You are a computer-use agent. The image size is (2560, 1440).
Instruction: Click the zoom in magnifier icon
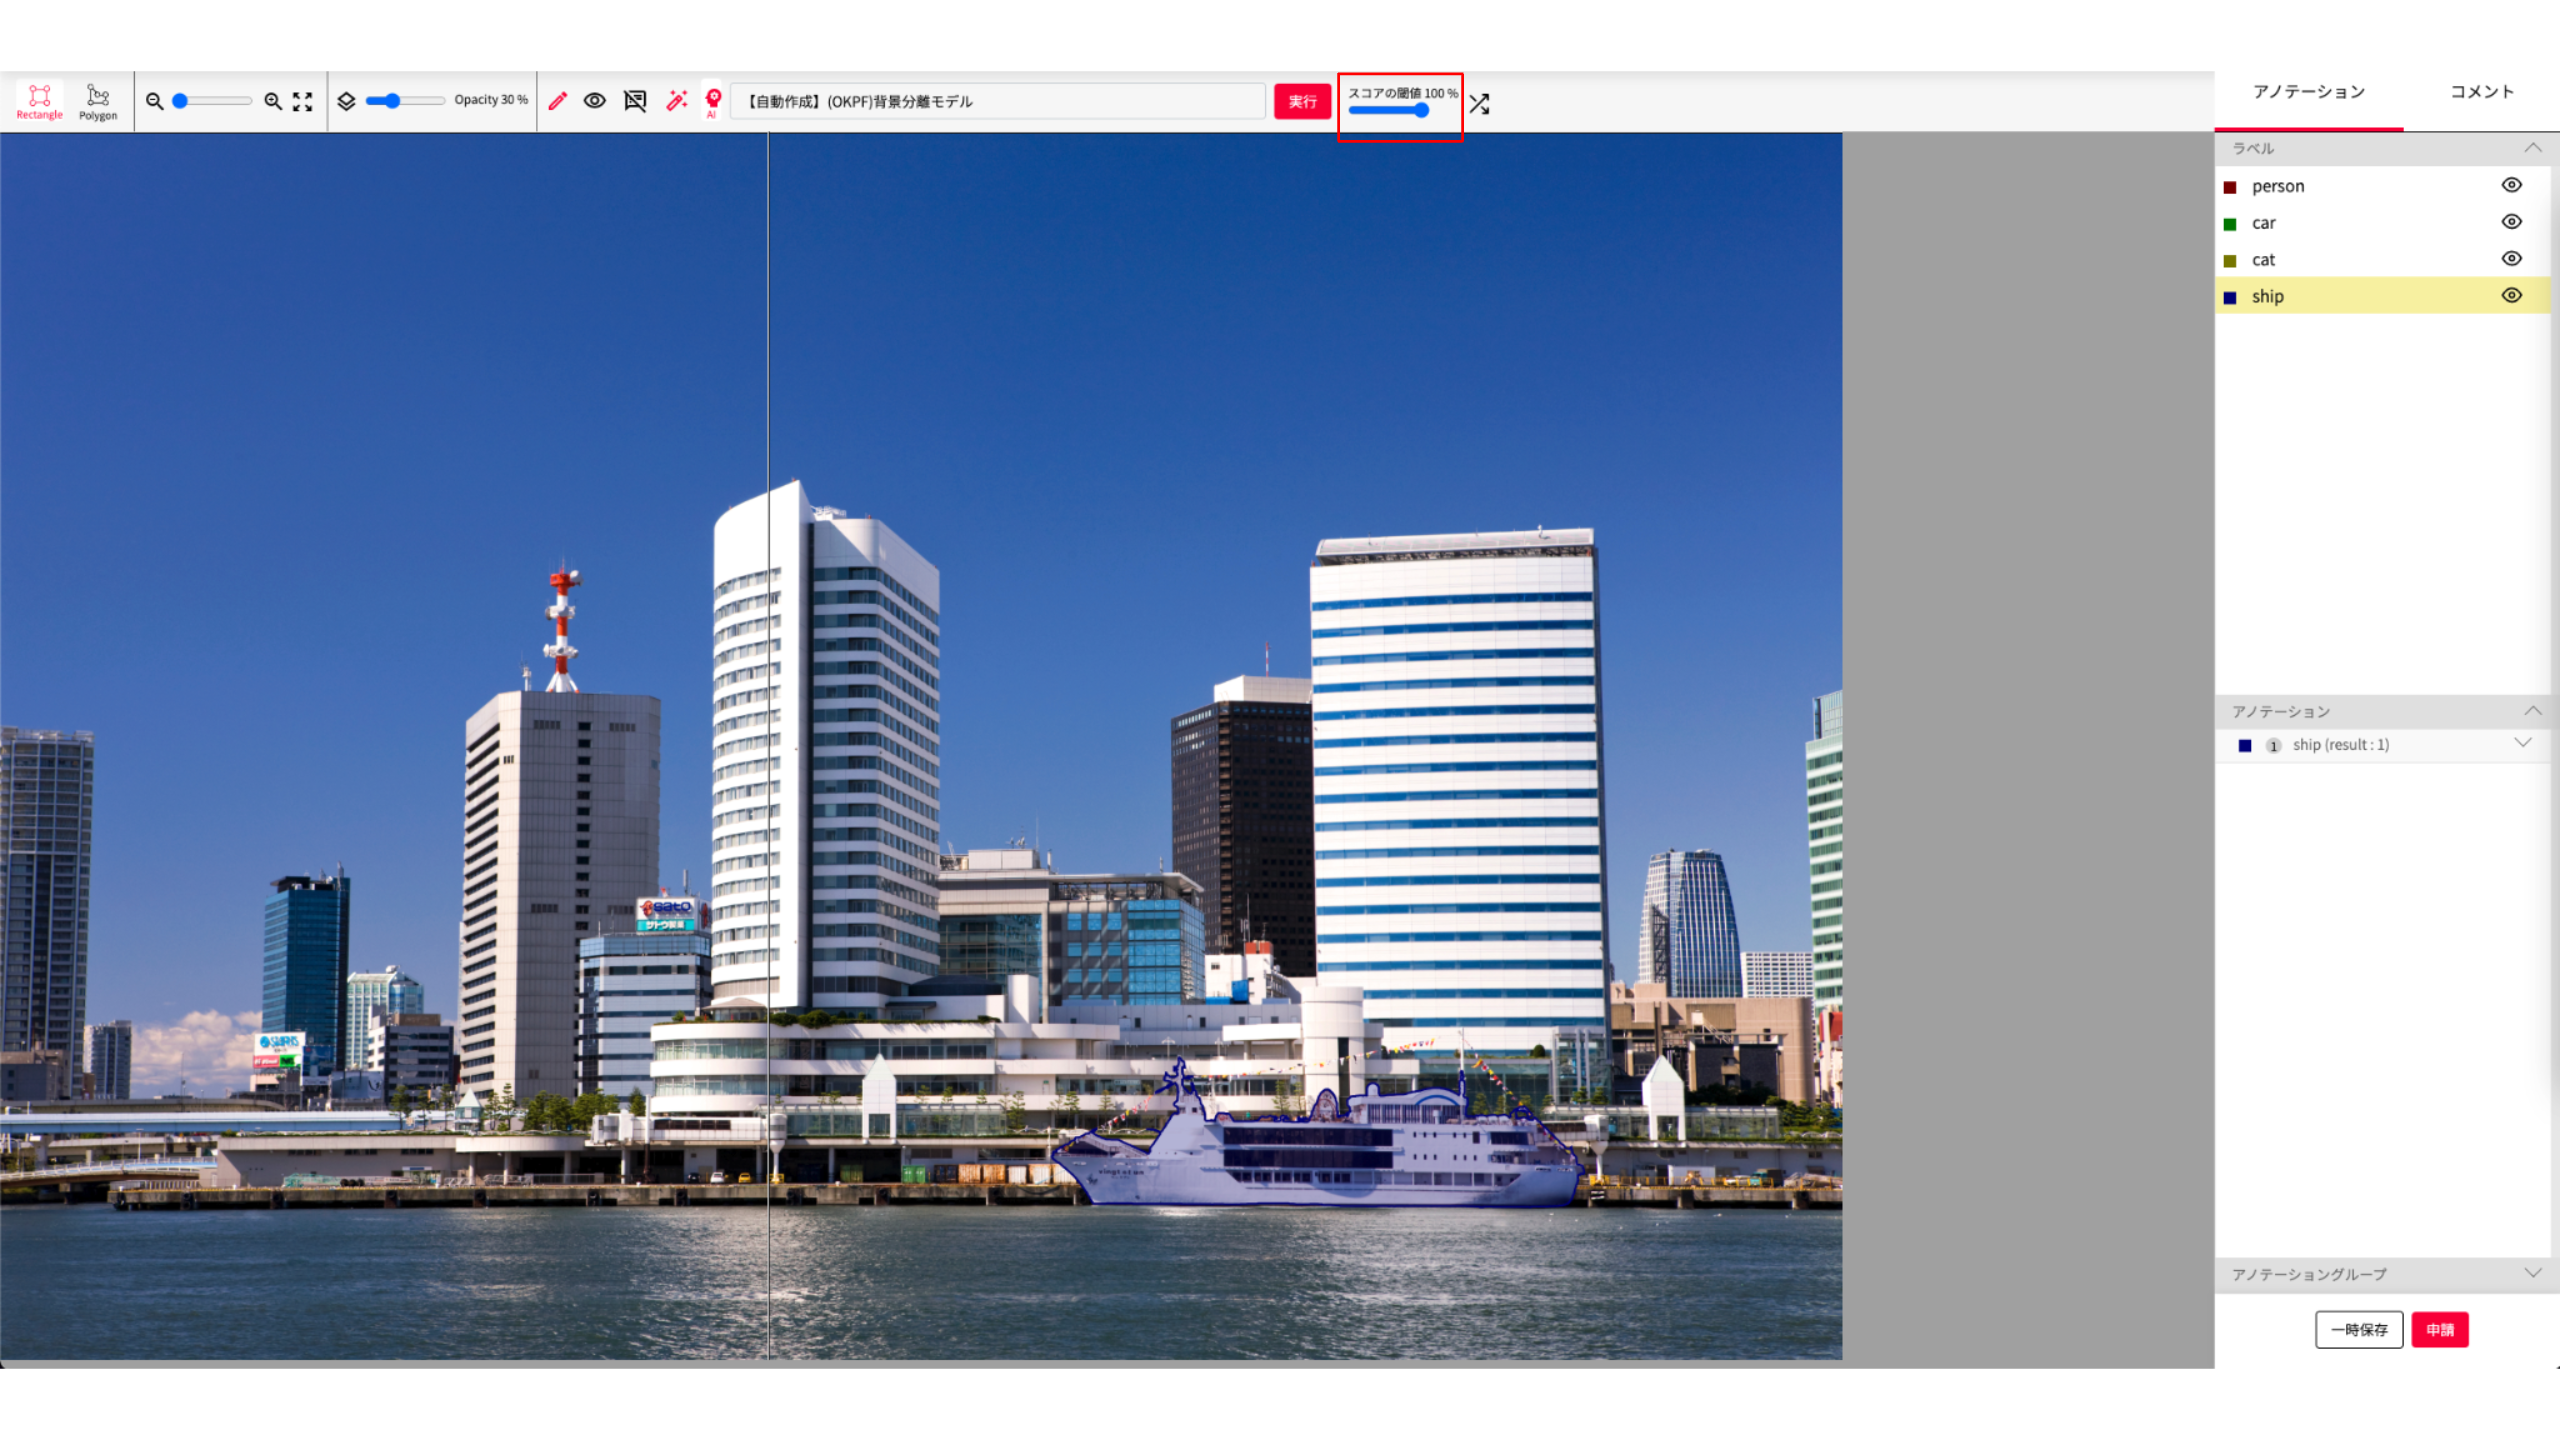pyautogui.click(x=272, y=101)
